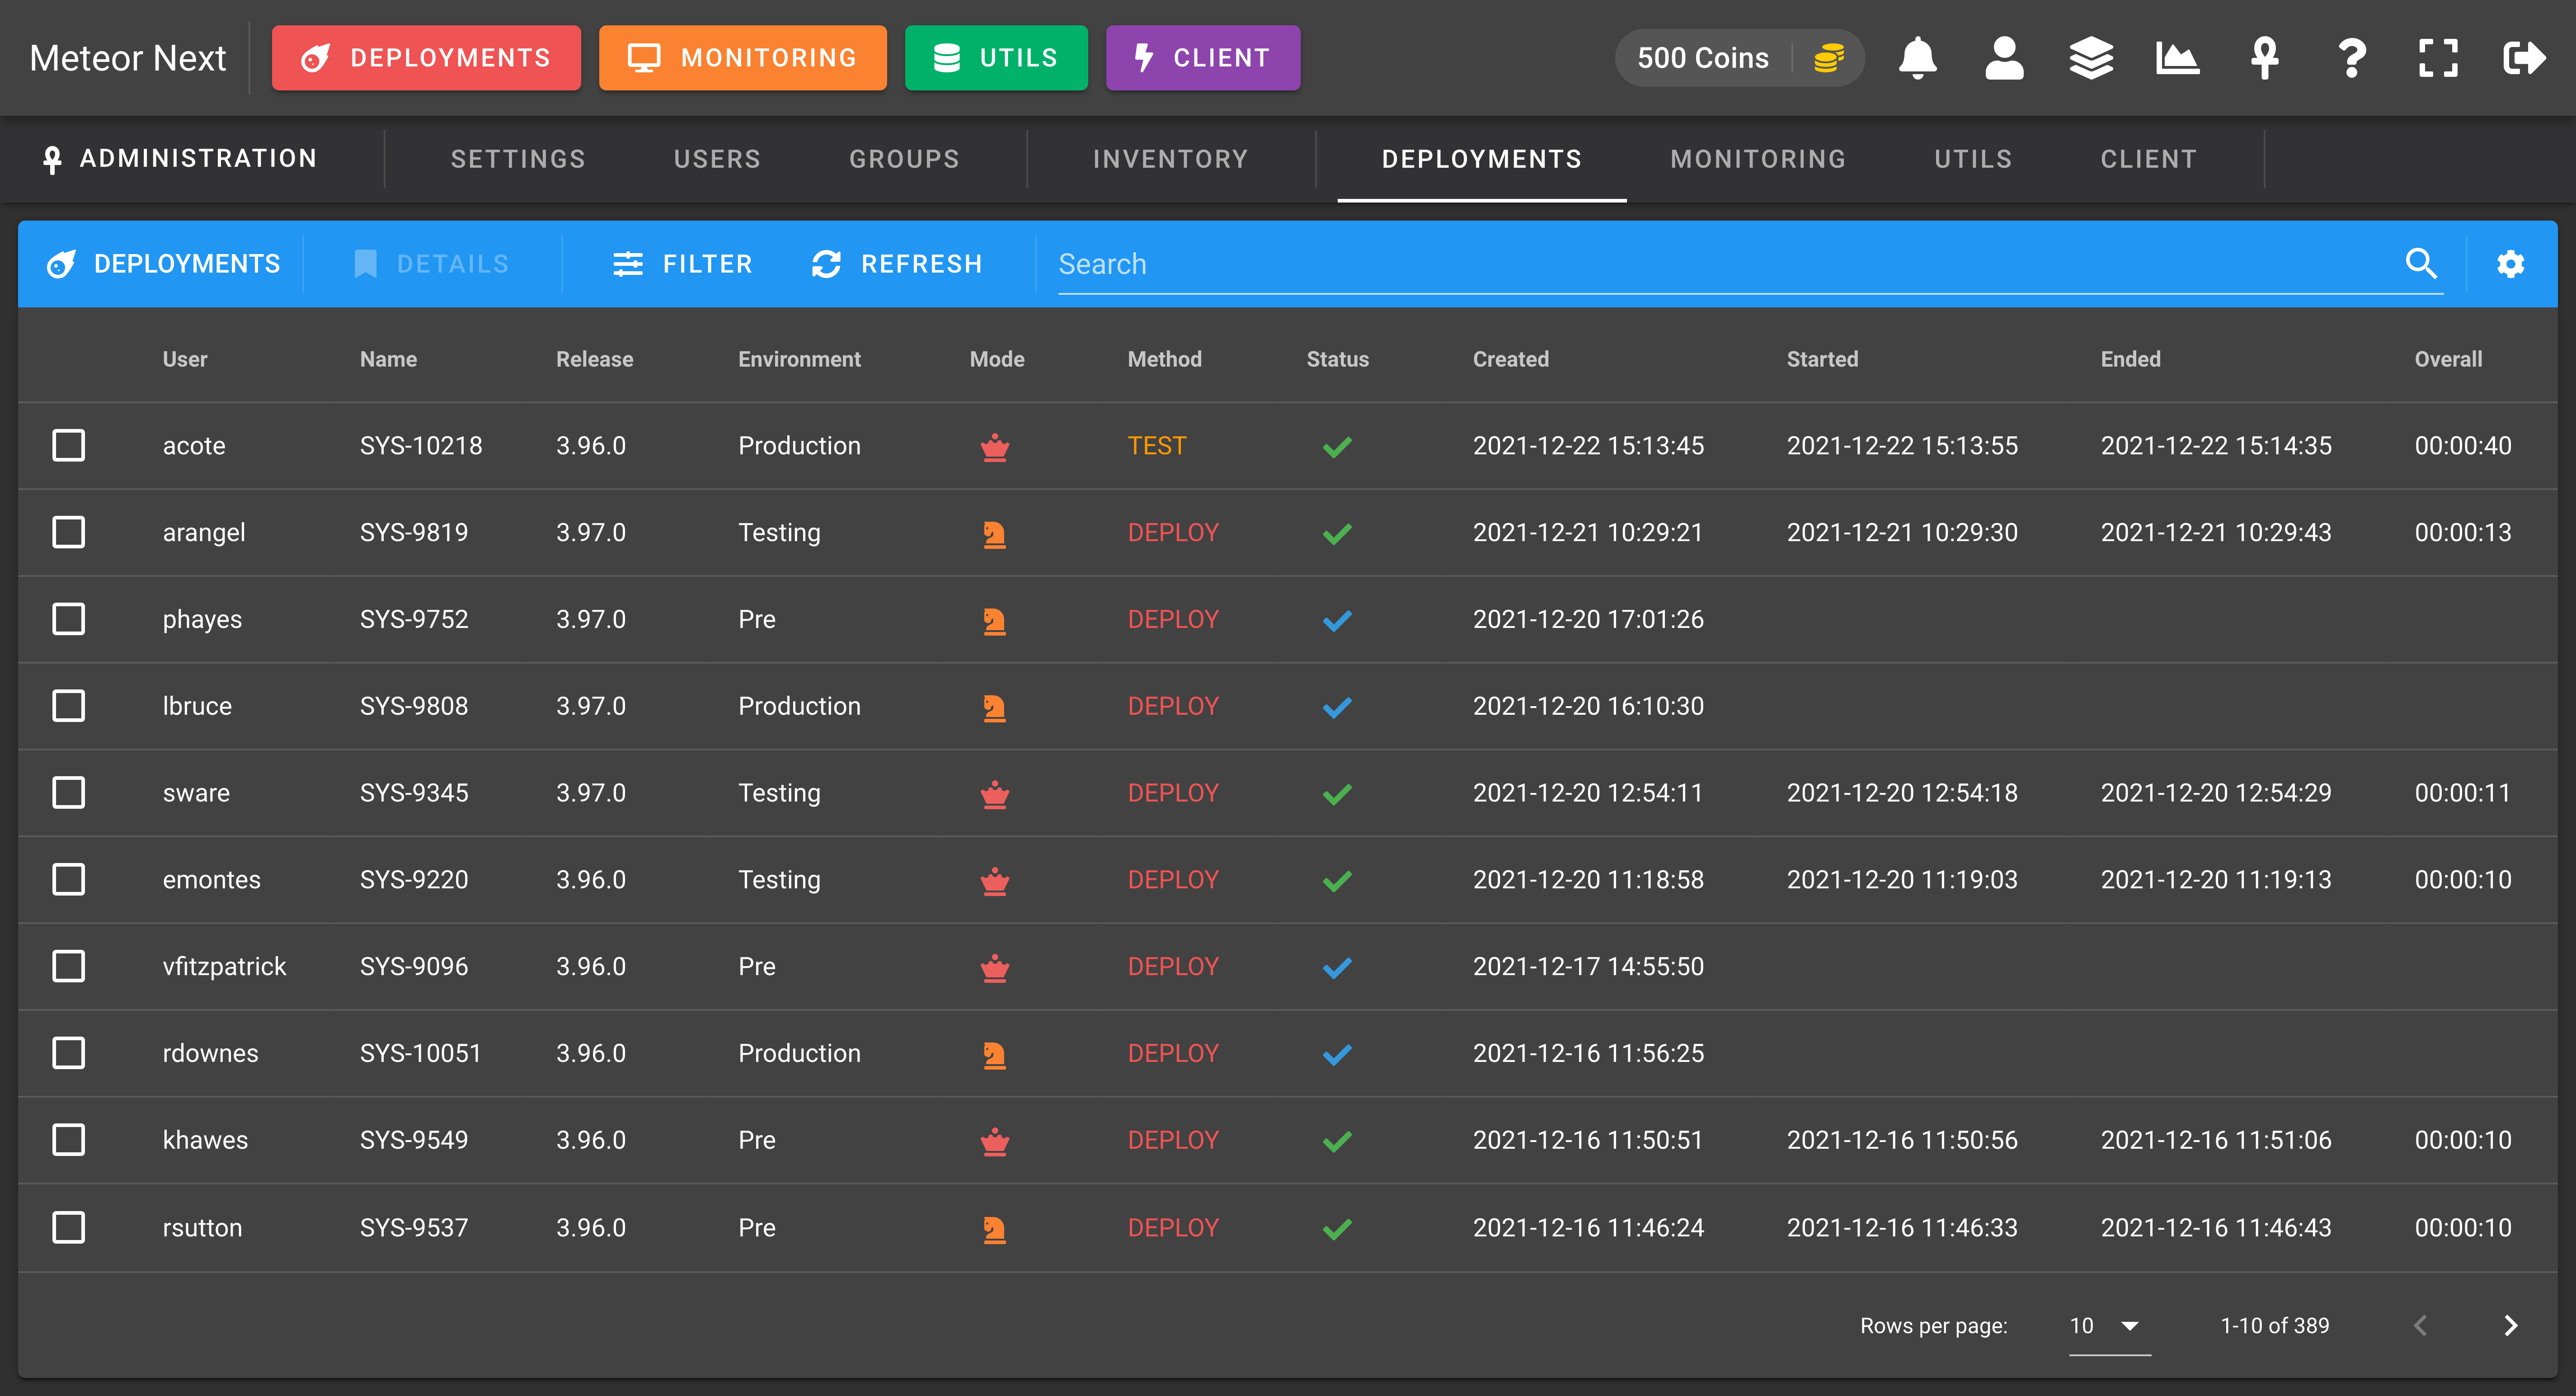Click the orange Monitoring header button
The image size is (2576, 1396).
(x=742, y=58)
